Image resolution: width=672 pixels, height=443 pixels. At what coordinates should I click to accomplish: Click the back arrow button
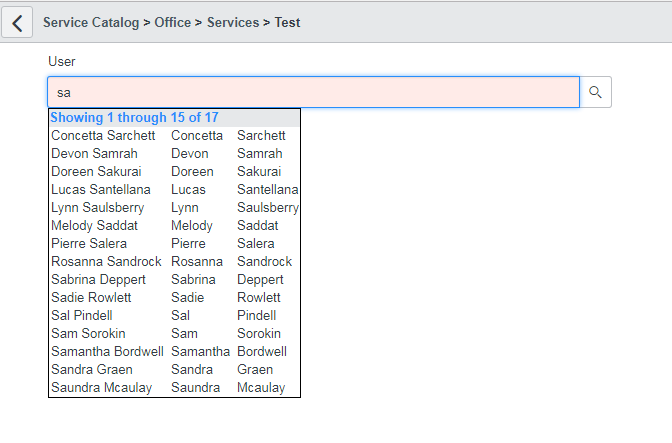click(17, 22)
